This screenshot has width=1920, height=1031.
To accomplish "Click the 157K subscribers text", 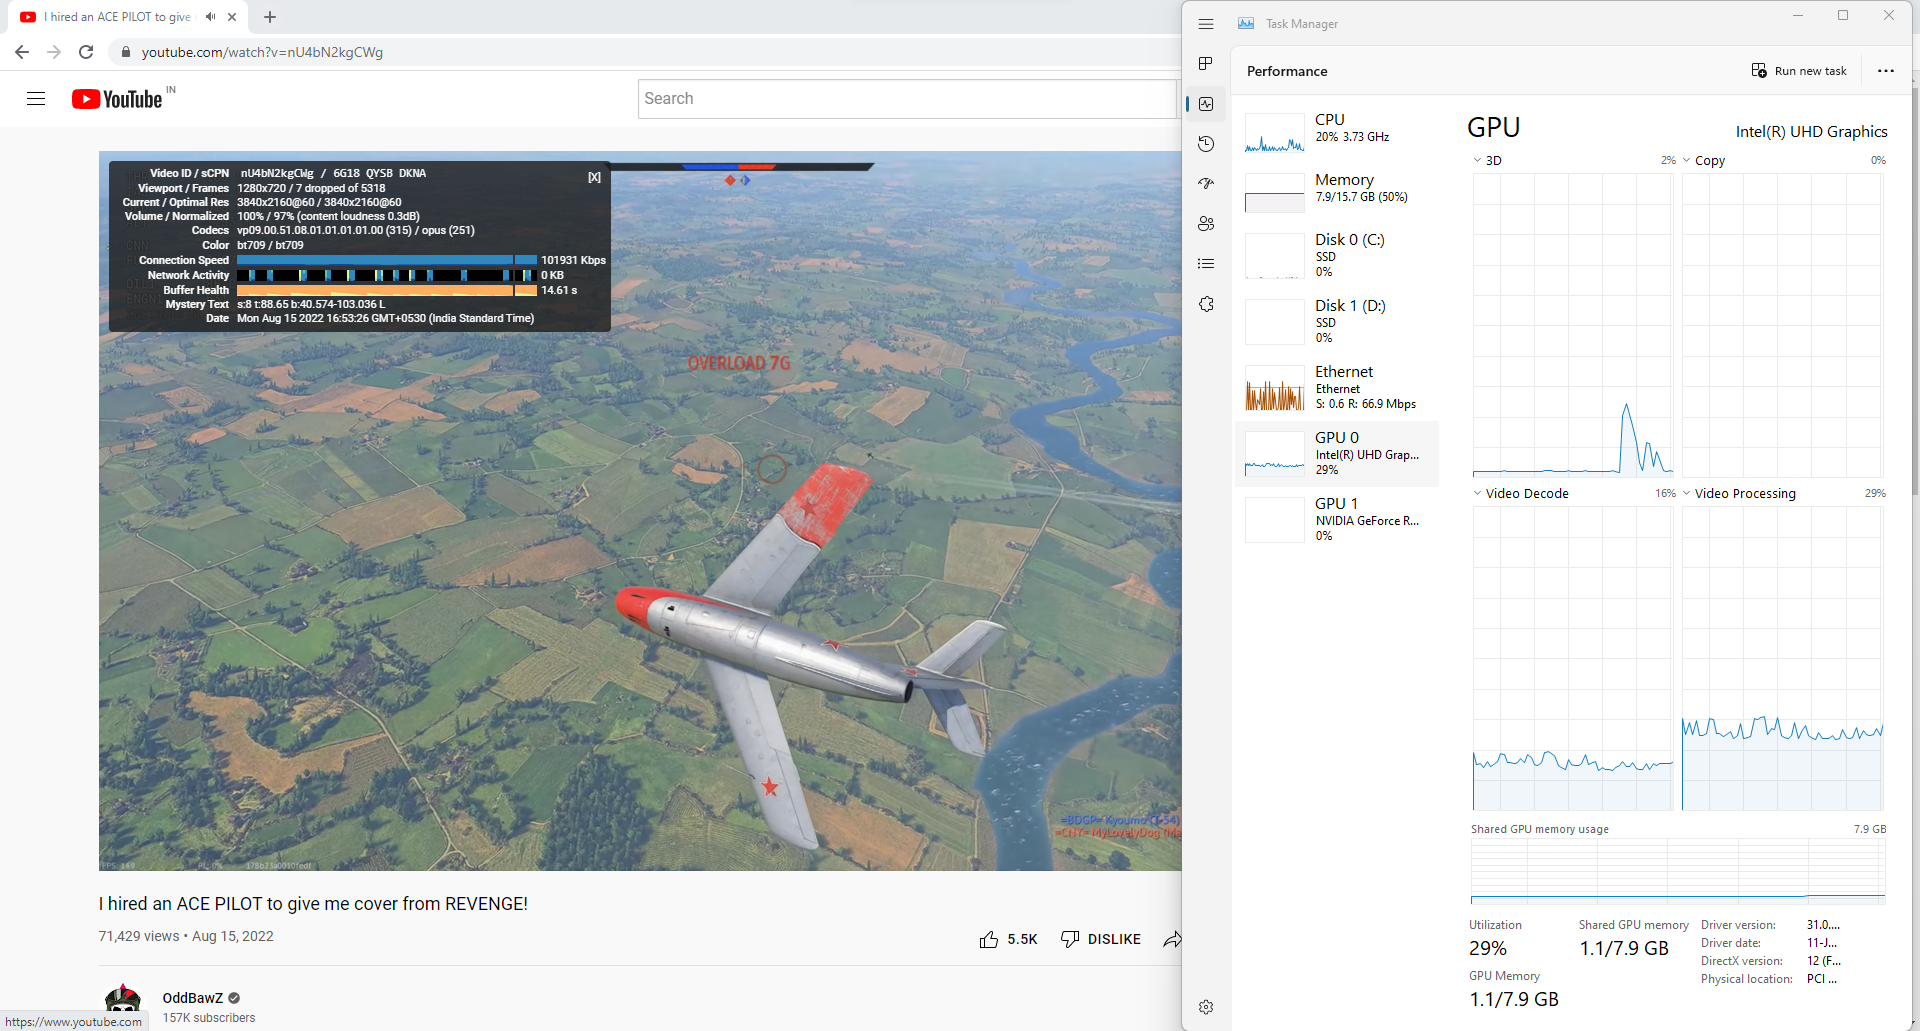I will point(209,1018).
